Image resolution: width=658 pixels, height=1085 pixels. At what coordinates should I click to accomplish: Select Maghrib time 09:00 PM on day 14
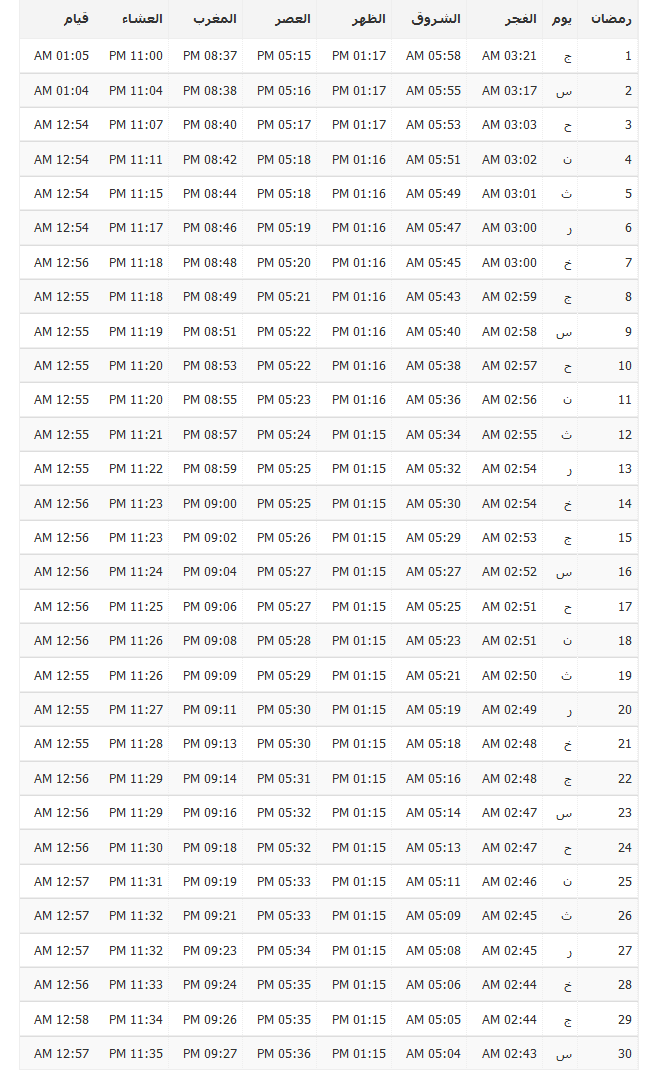pos(210,504)
